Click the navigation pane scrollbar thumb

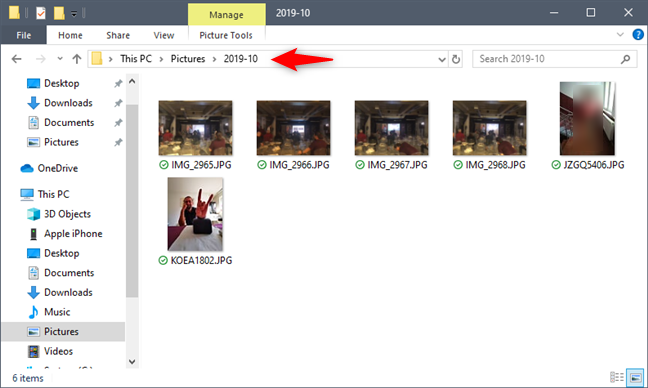click(132, 200)
